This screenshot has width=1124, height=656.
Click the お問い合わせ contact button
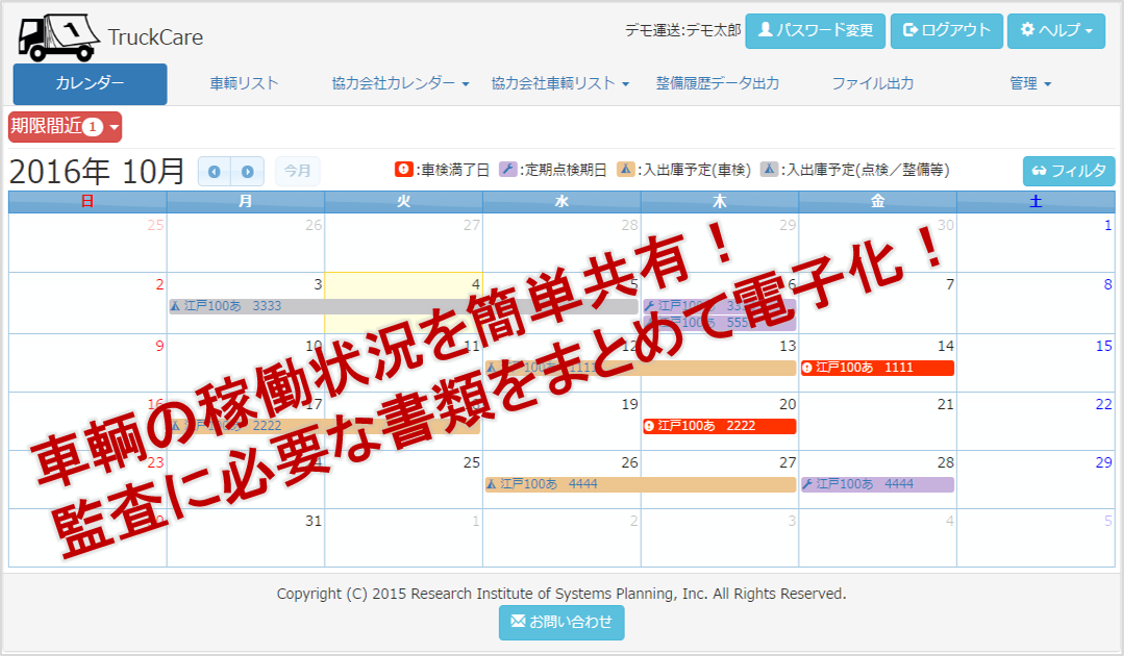click(561, 622)
